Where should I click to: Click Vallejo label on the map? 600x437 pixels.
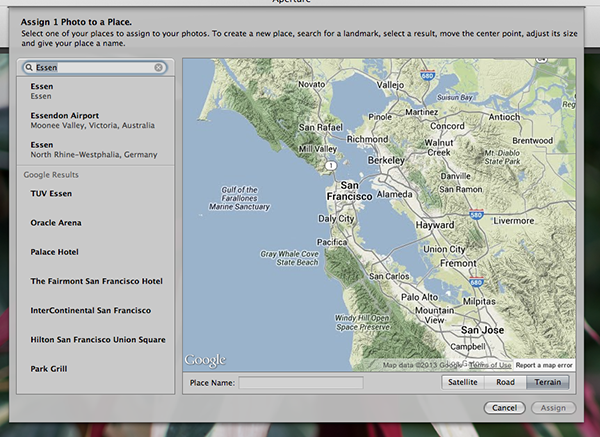[390, 85]
